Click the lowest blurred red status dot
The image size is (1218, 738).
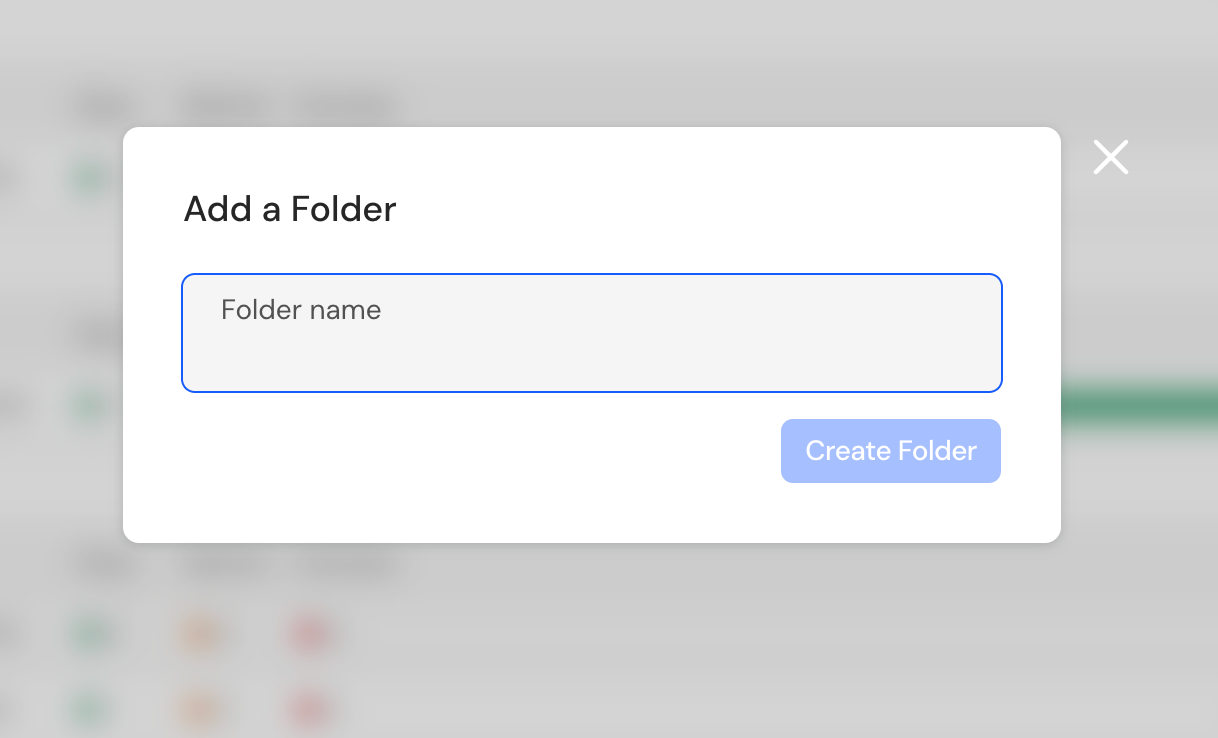coord(310,710)
